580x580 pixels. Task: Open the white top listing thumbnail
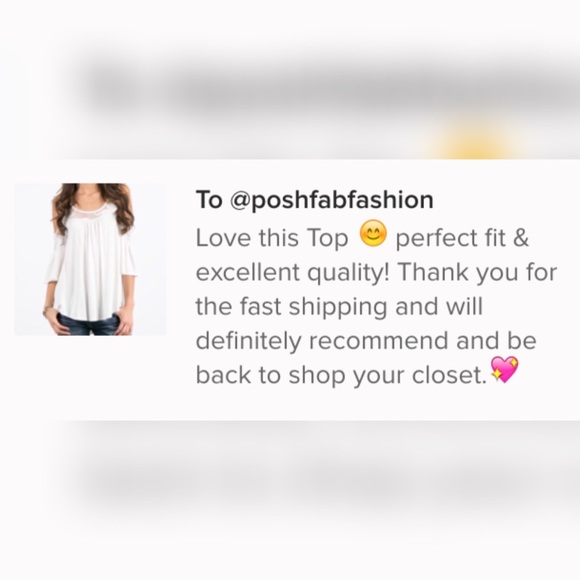(x=91, y=259)
